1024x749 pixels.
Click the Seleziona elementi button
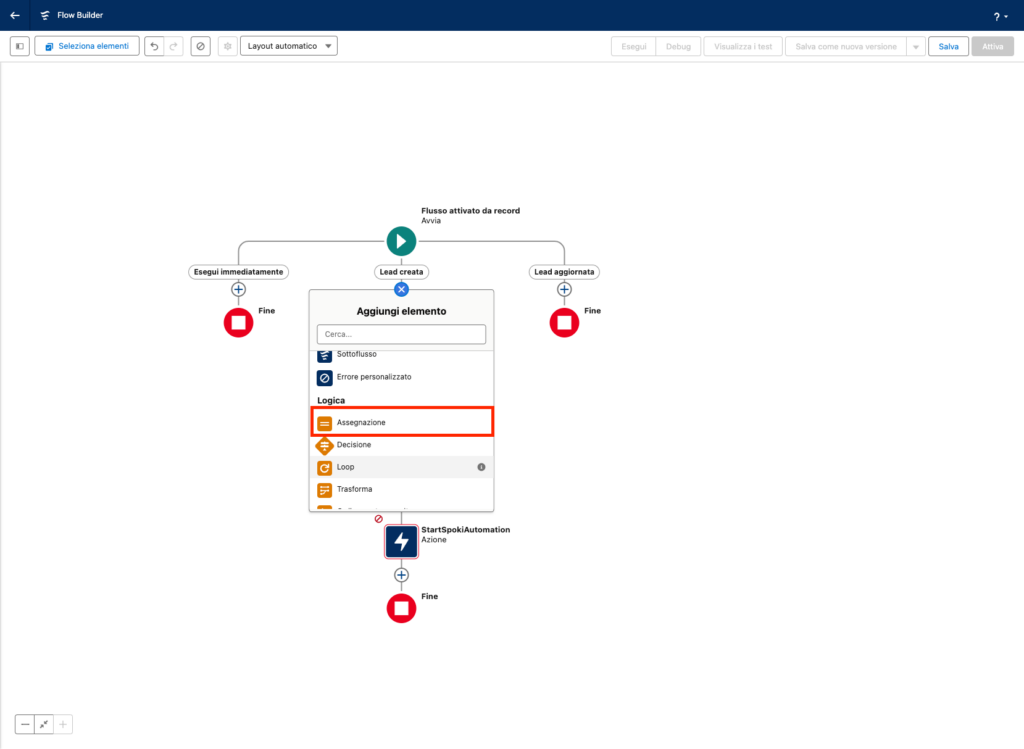(86, 46)
